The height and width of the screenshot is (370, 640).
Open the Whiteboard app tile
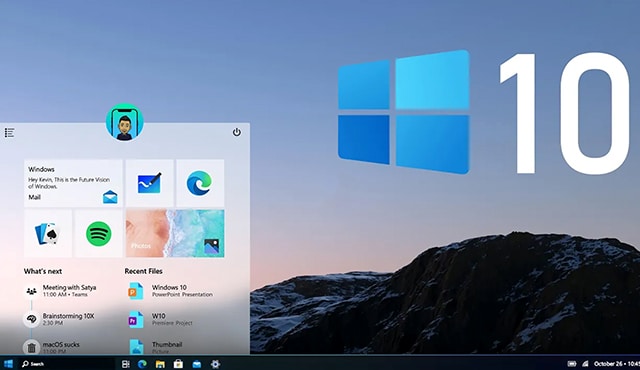coord(149,183)
